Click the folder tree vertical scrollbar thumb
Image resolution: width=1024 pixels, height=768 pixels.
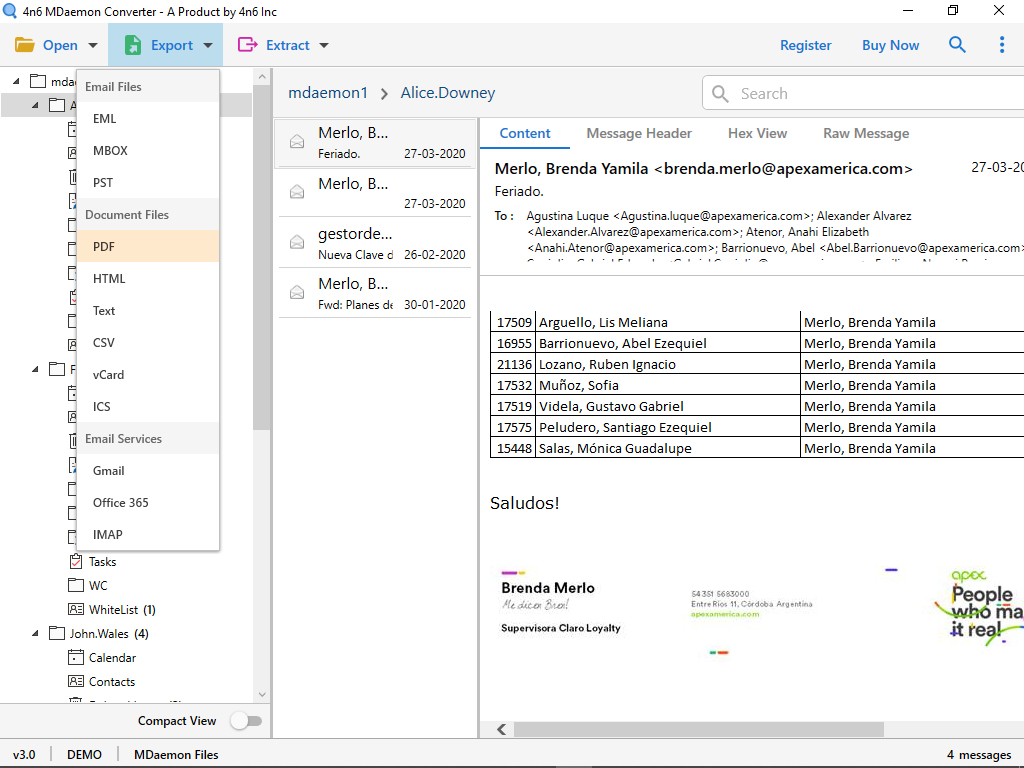262,257
